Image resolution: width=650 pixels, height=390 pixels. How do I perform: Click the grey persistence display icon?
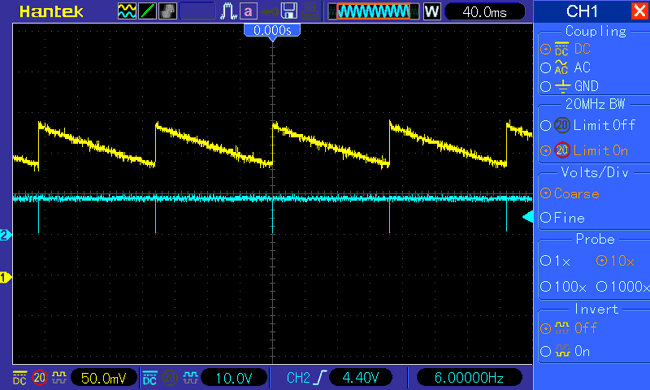pyautogui.click(x=167, y=11)
